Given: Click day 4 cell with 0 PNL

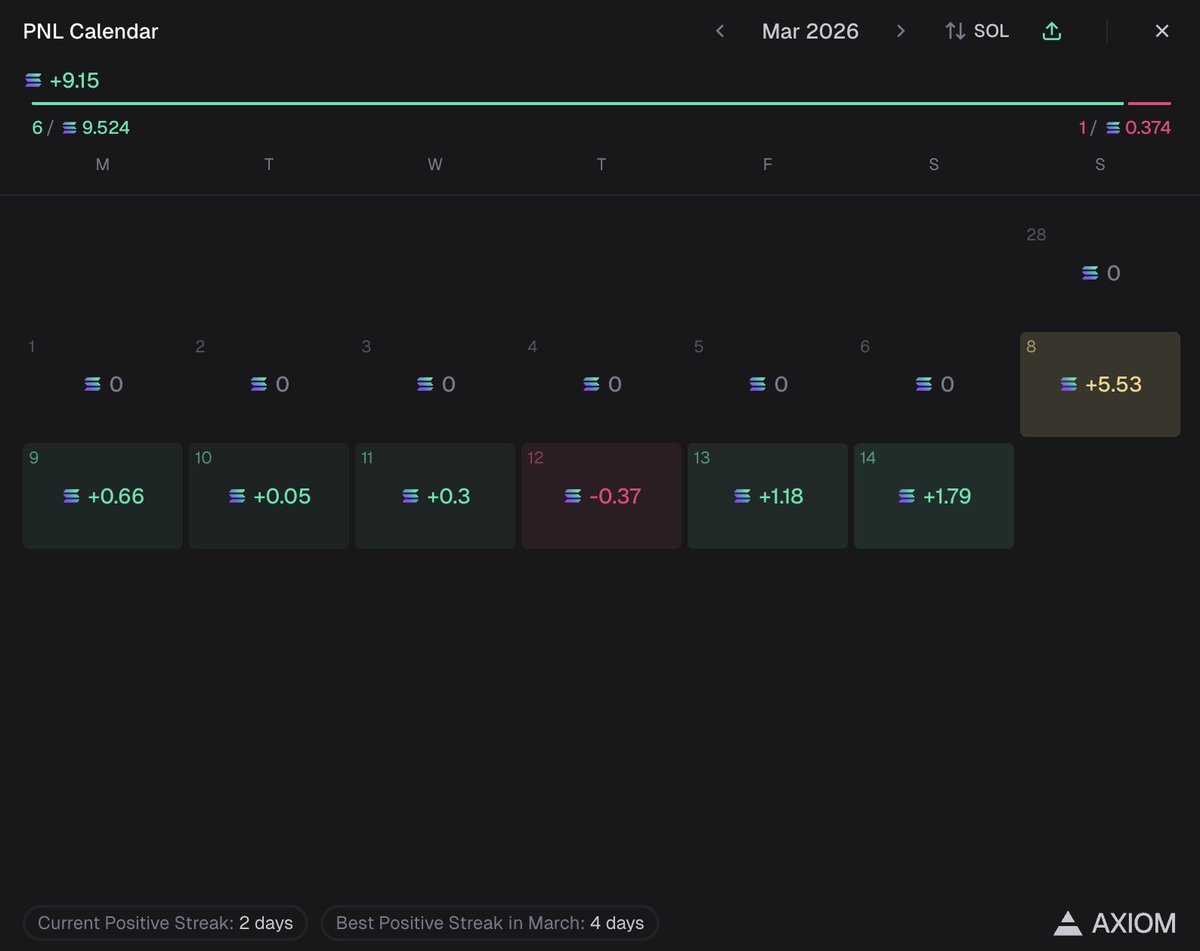Looking at the screenshot, I should (x=601, y=384).
